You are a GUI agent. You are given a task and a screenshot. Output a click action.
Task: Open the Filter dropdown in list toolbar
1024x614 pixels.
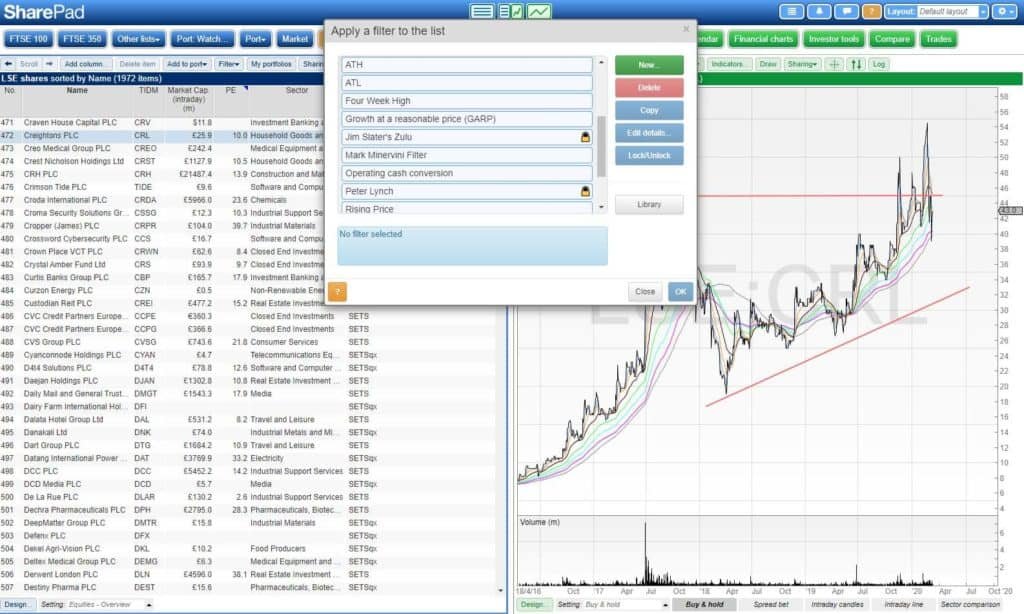click(229, 64)
